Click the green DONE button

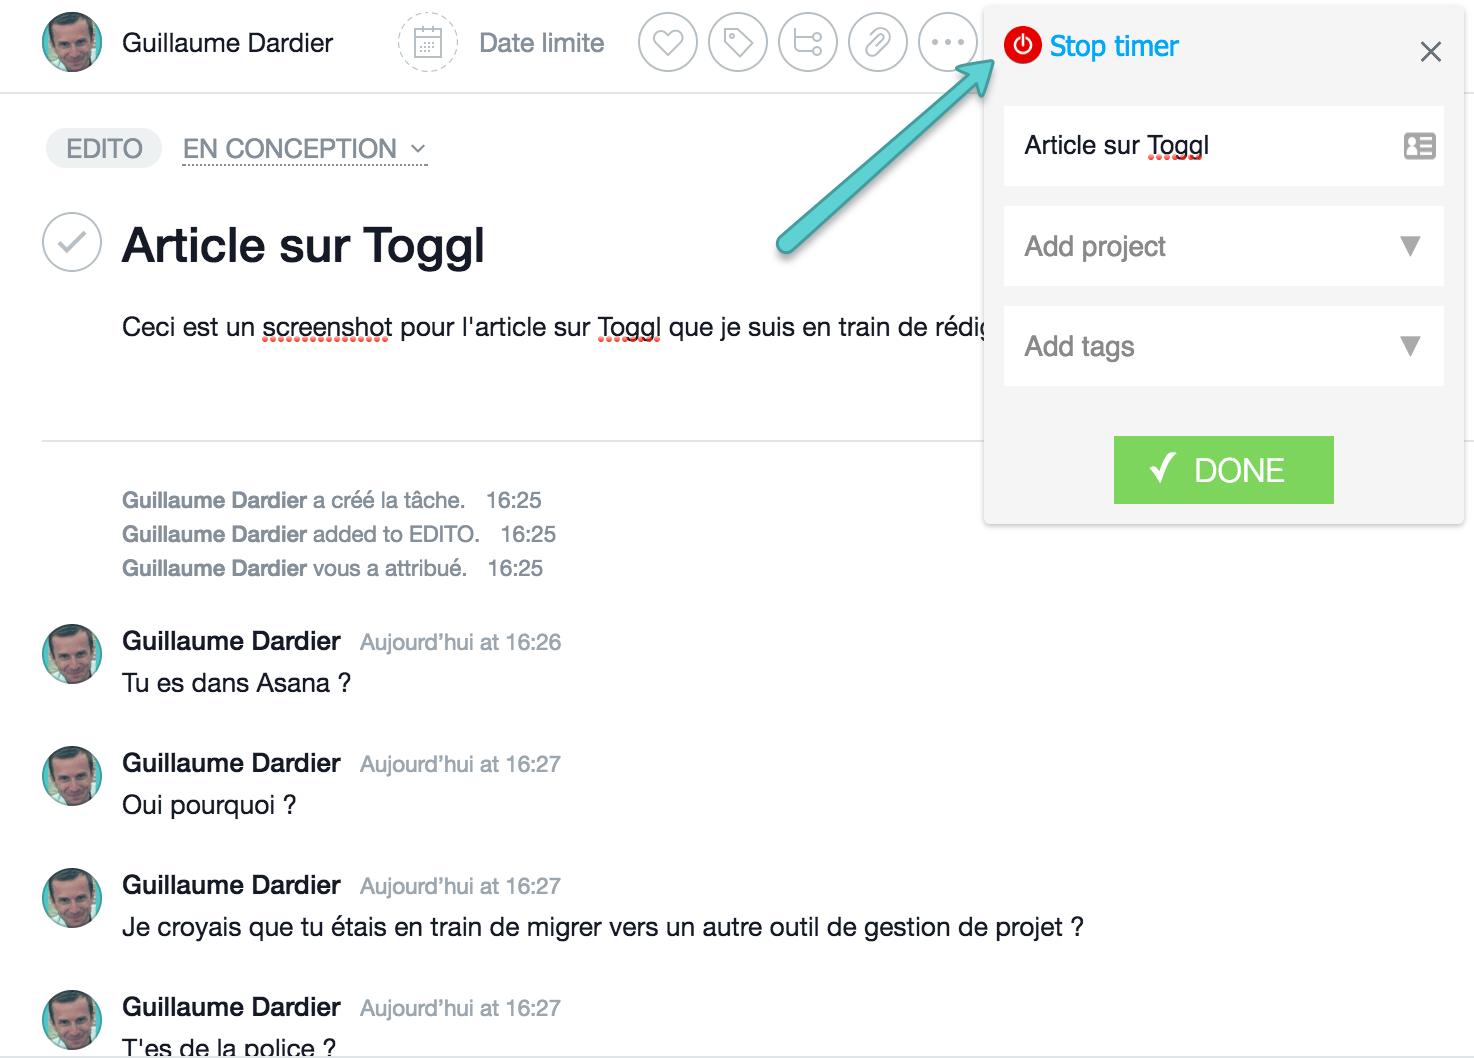point(1223,470)
